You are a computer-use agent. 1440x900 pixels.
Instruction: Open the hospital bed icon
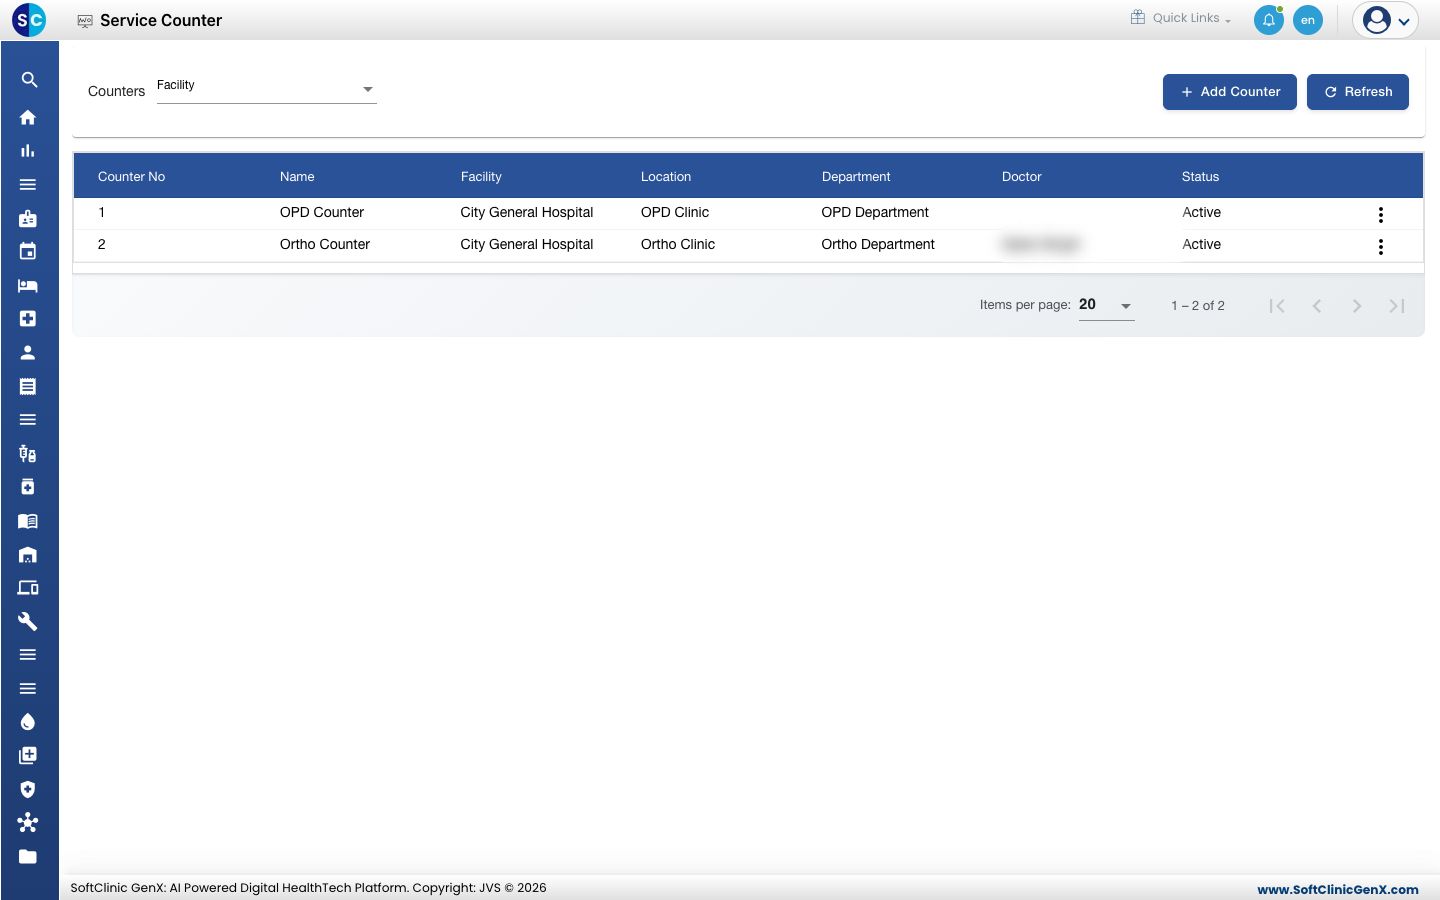click(x=28, y=285)
